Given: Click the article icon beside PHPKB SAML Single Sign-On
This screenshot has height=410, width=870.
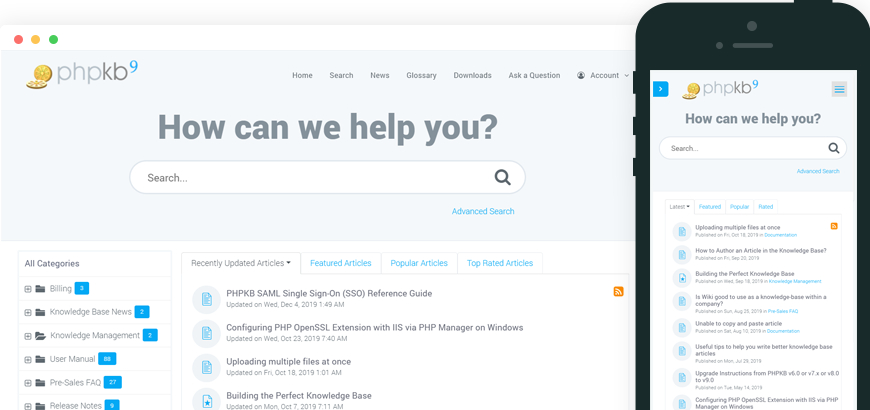Looking at the screenshot, I should (206, 300).
